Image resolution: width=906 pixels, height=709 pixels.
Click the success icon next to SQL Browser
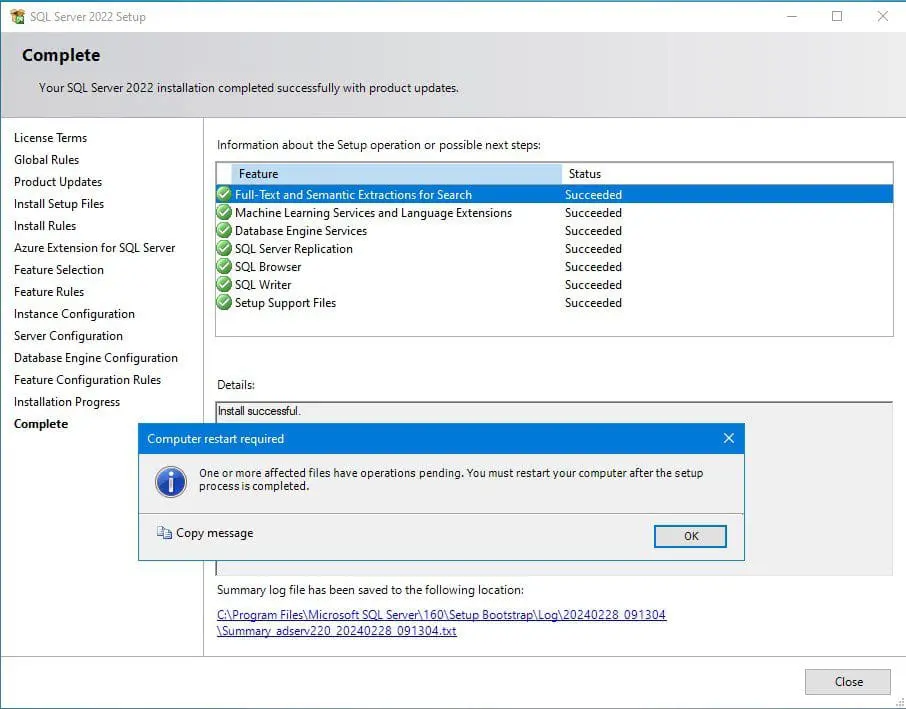click(x=223, y=266)
